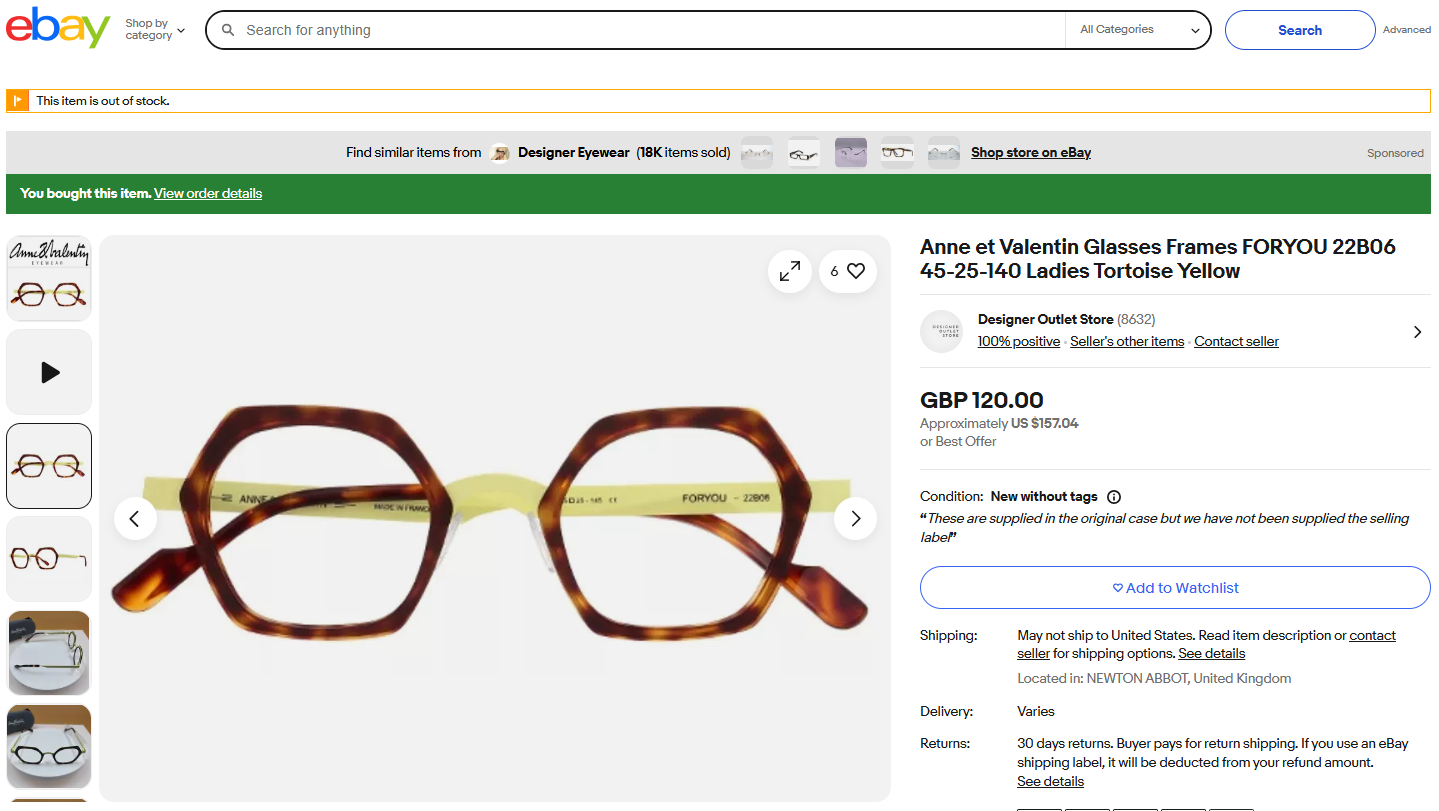This screenshot has width=1439, height=811.
Task: Open See details link for returns
Action: (1050, 782)
